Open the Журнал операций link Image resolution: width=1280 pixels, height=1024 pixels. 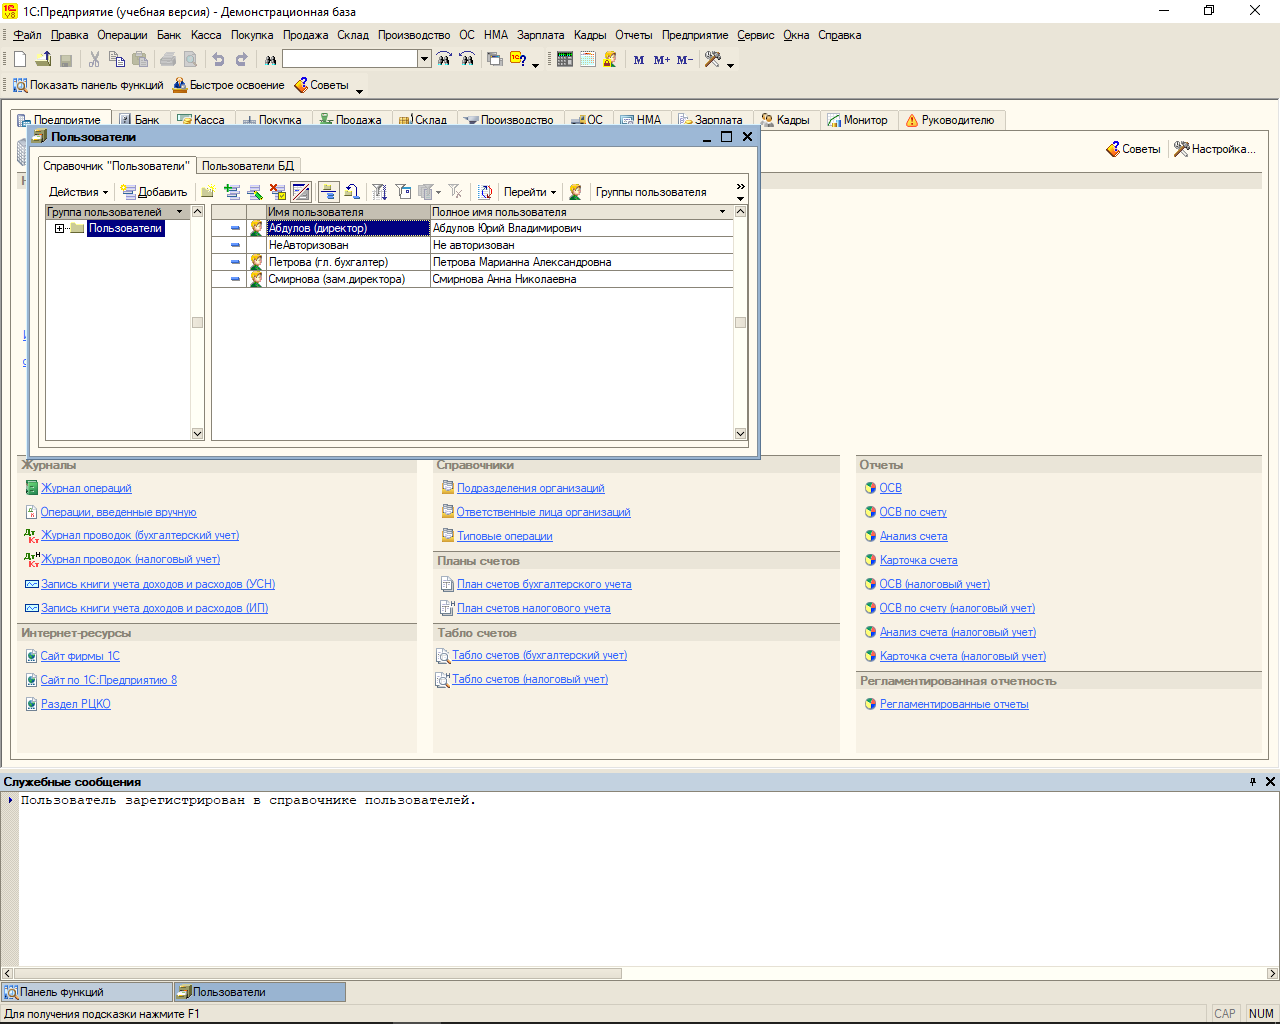(x=86, y=488)
